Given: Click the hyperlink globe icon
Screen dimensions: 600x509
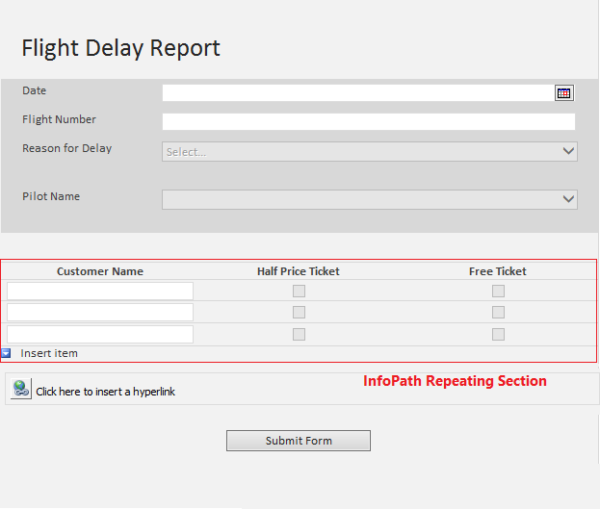Looking at the screenshot, I should 21,390.
